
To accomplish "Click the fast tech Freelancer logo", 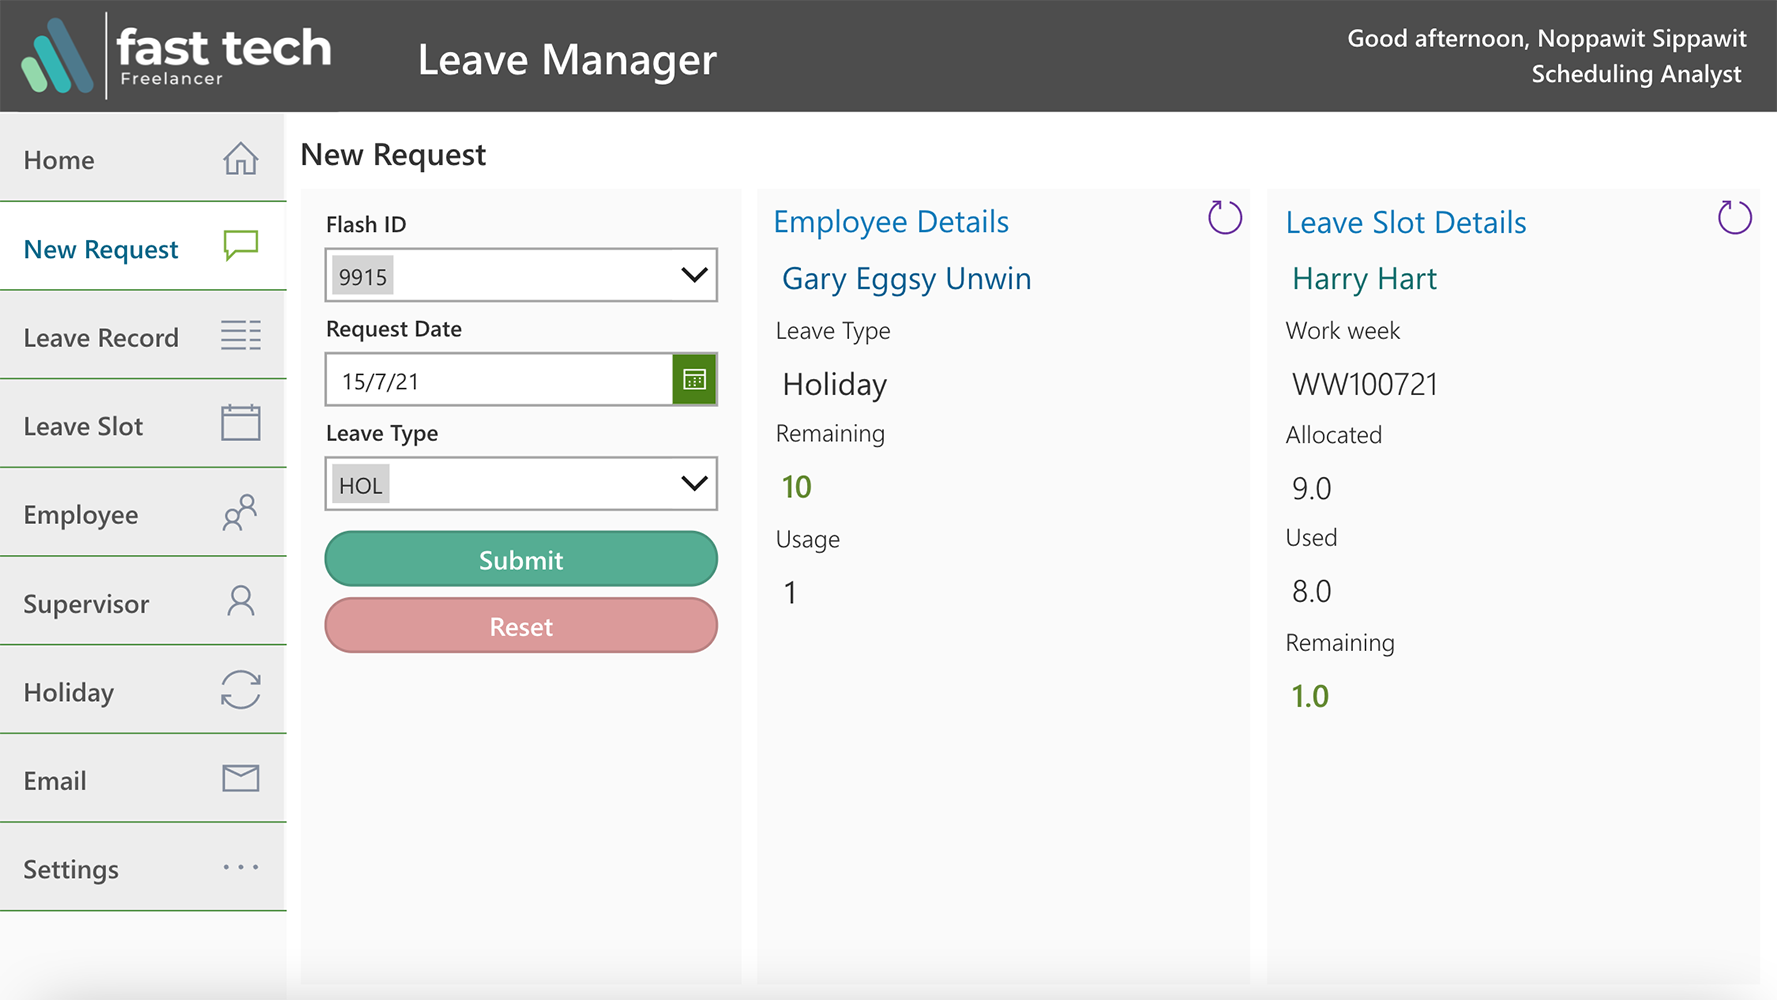I will click(x=177, y=56).
